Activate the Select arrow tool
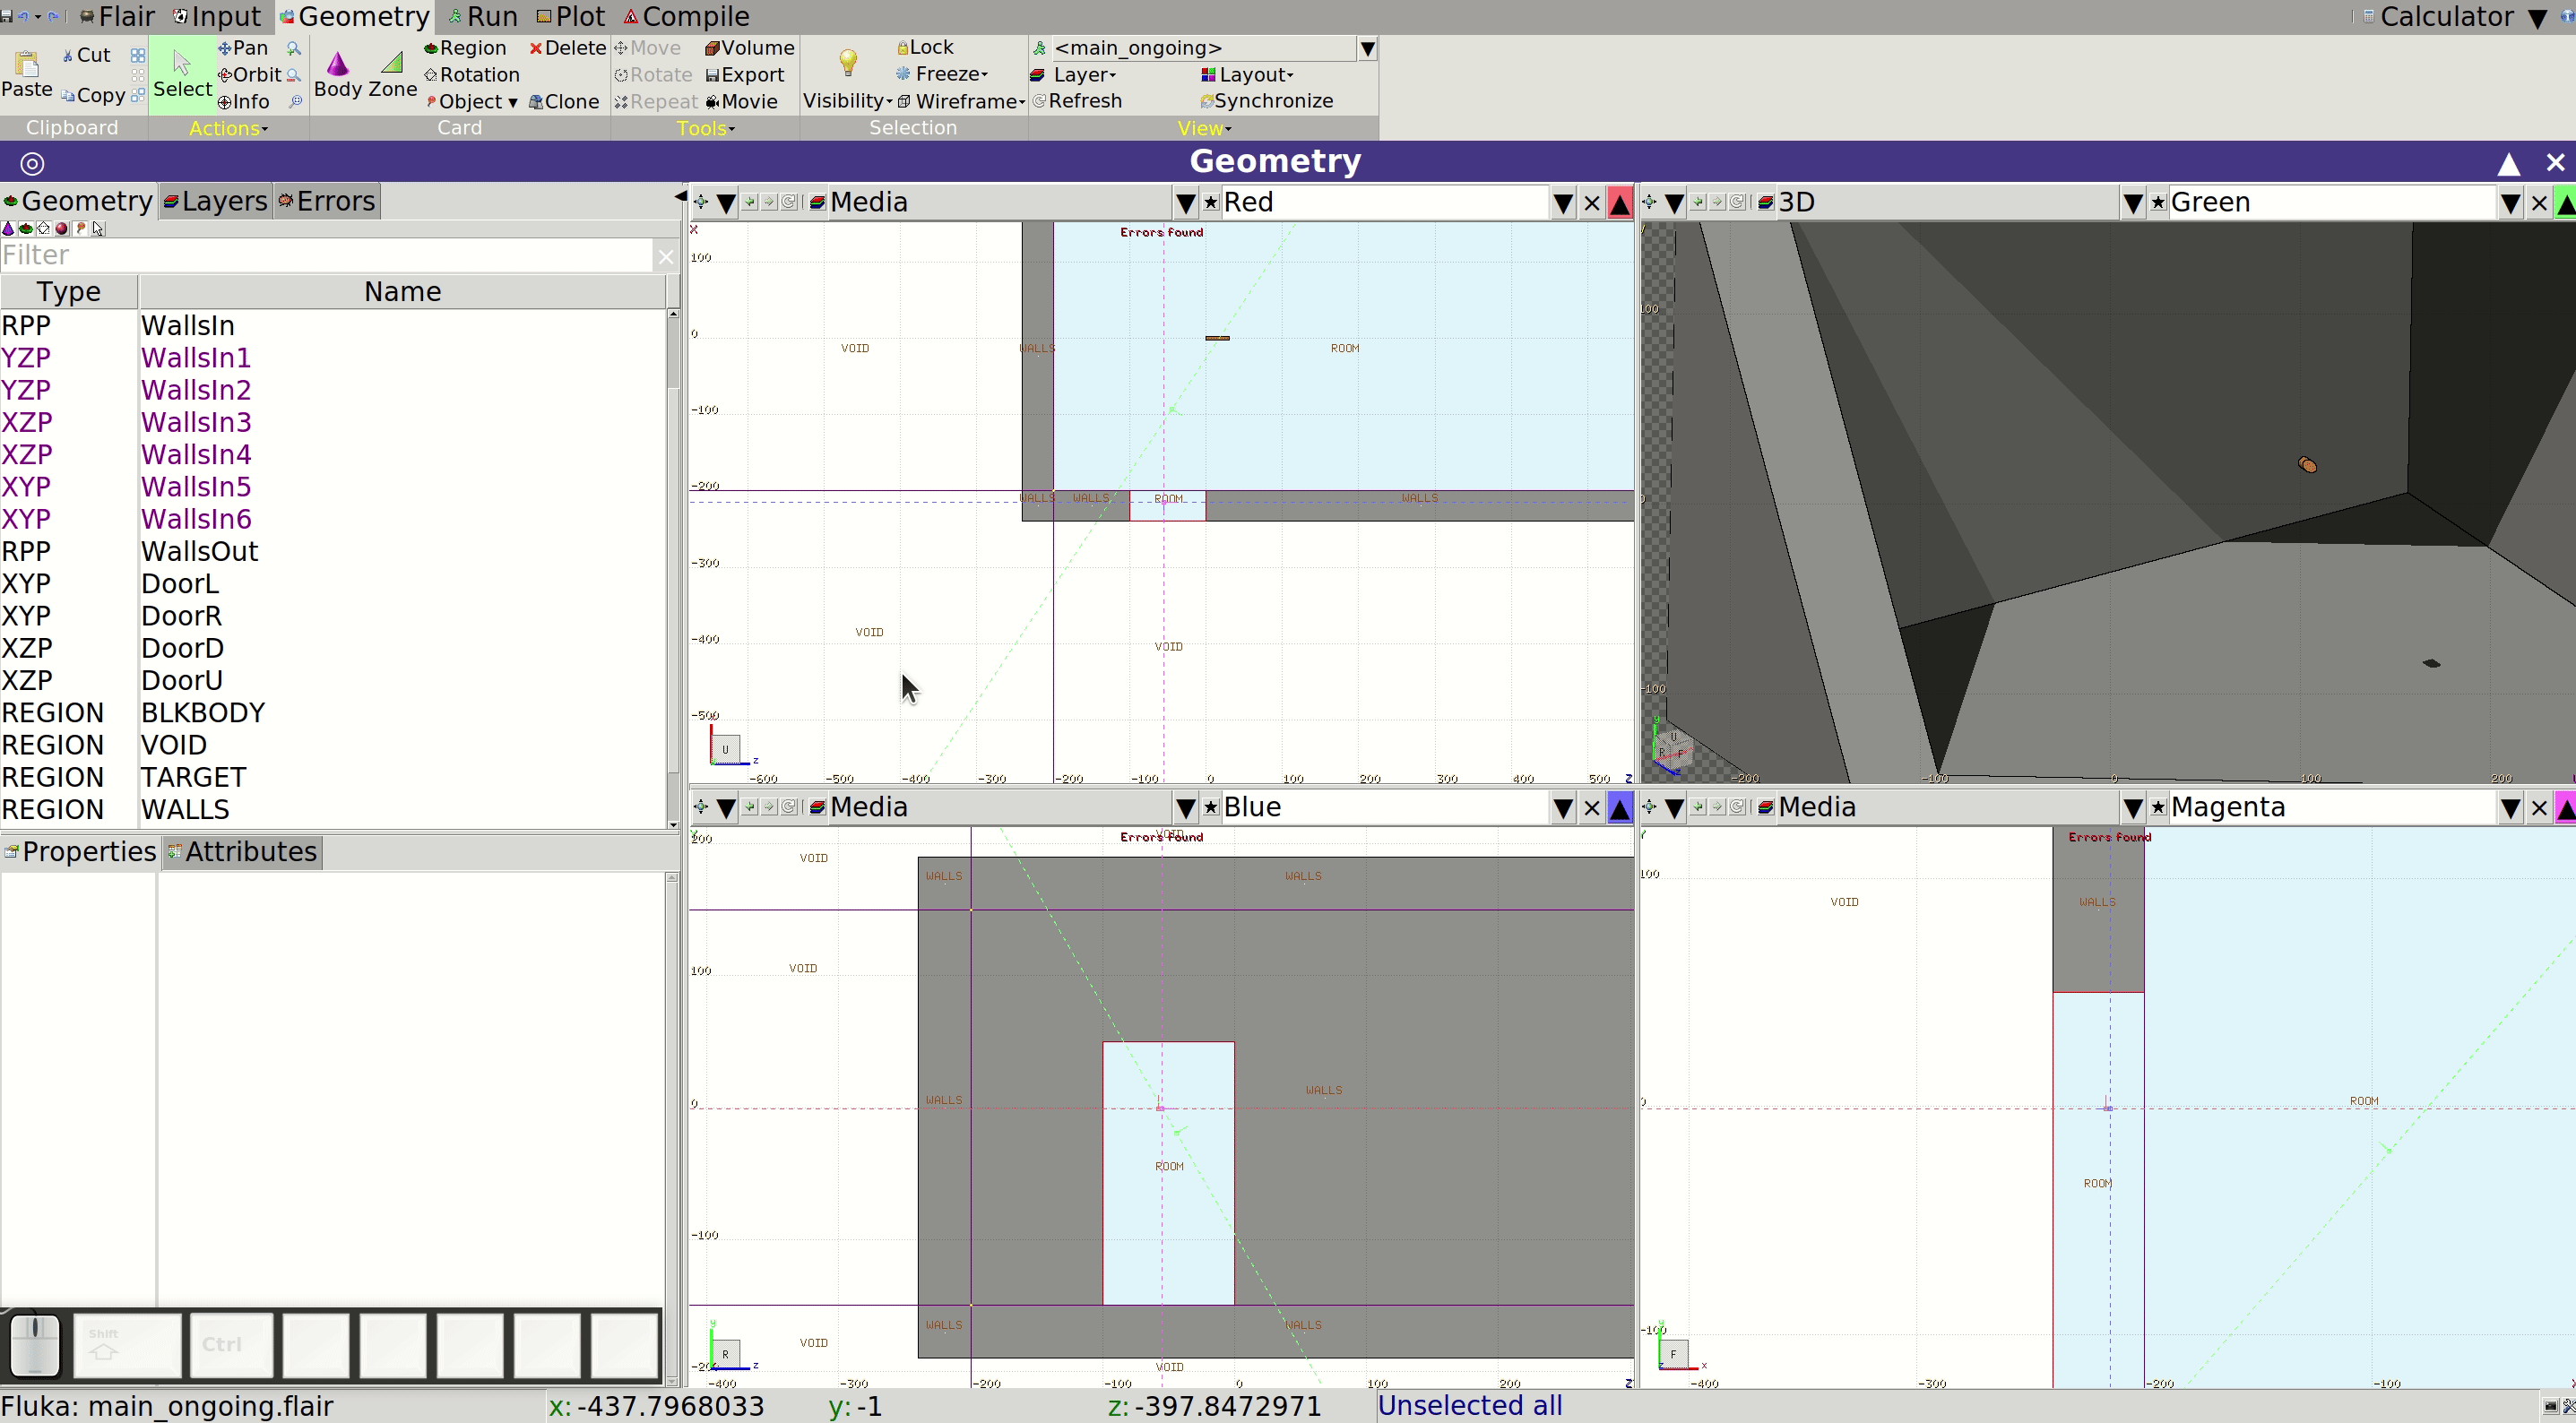 182,74
